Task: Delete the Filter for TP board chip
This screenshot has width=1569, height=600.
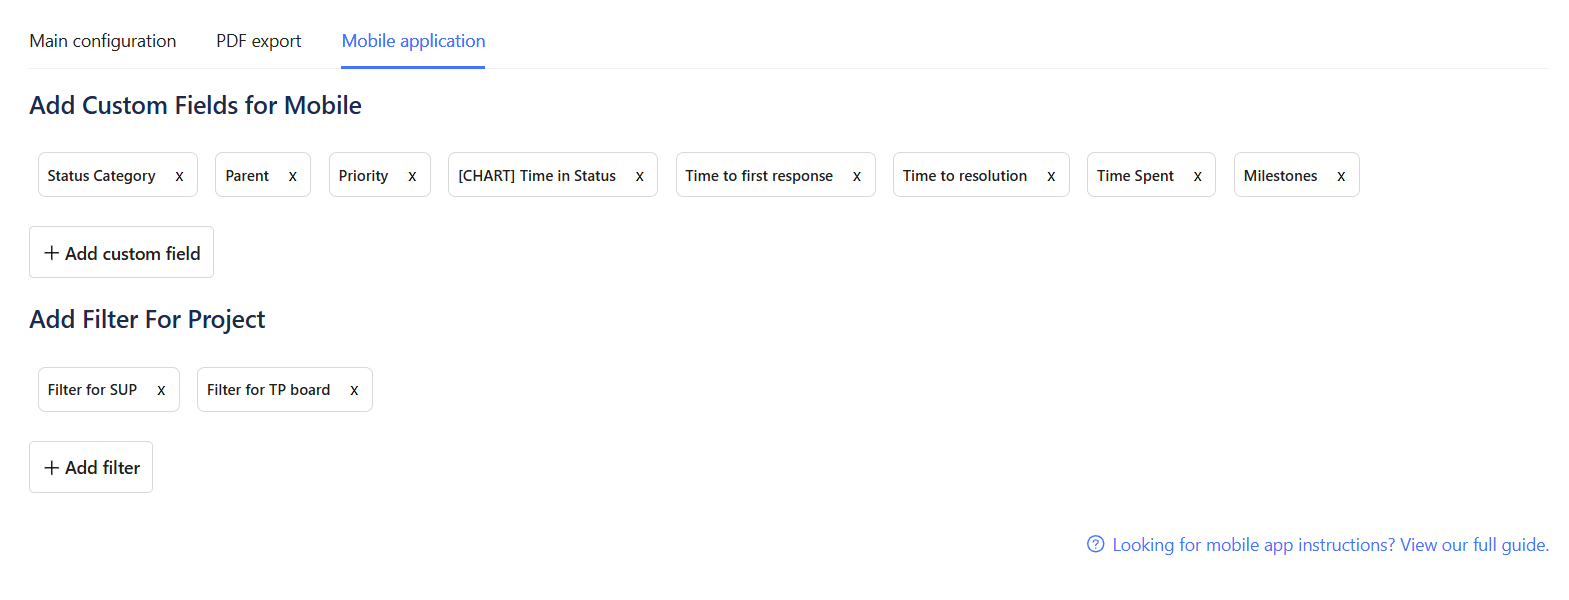Action: click(x=354, y=390)
